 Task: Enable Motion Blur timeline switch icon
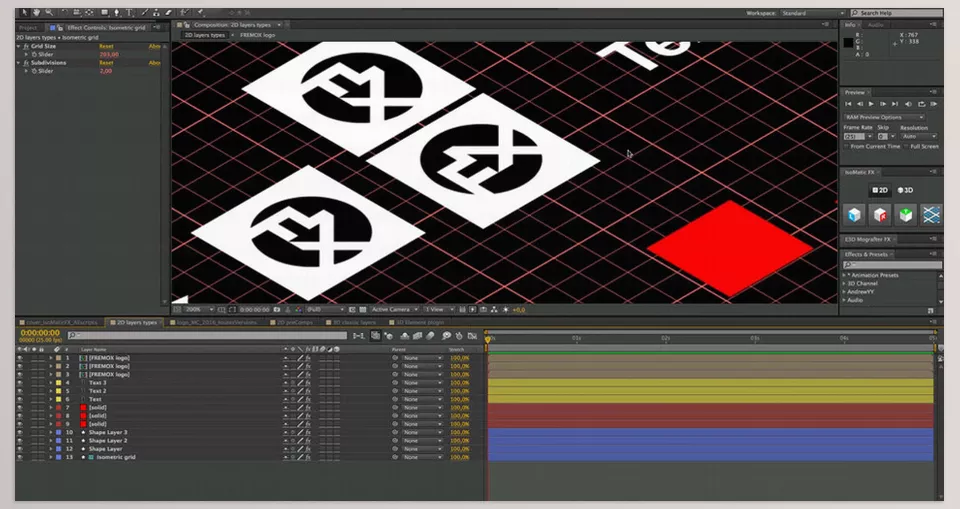[430, 336]
